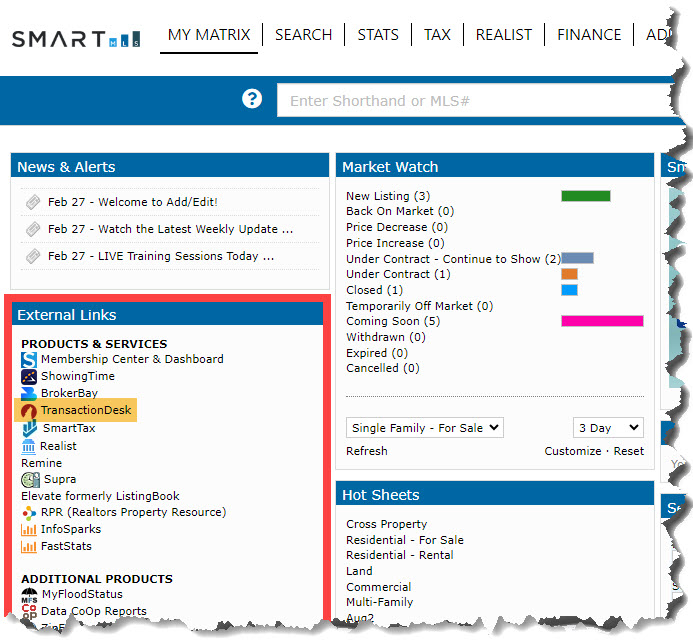Click the Data CoOp Reports icon
This screenshot has width=693, height=643.
point(29,612)
